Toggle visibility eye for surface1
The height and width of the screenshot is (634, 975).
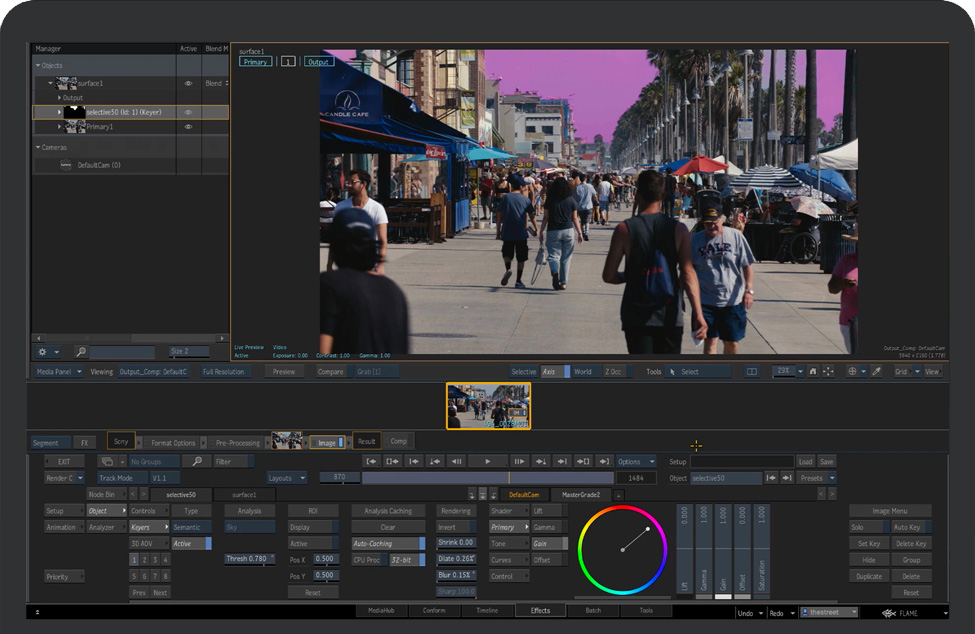pyautogui.click(x=188, y=84)
